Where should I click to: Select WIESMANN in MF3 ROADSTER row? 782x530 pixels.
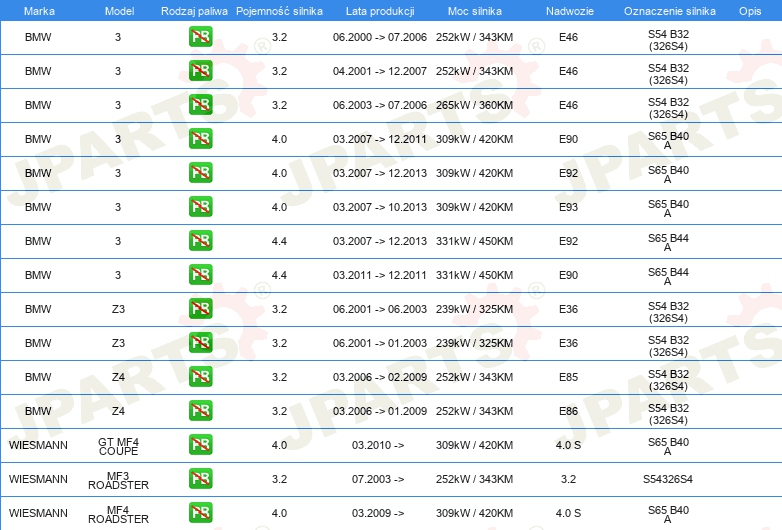tap(38, 479)
